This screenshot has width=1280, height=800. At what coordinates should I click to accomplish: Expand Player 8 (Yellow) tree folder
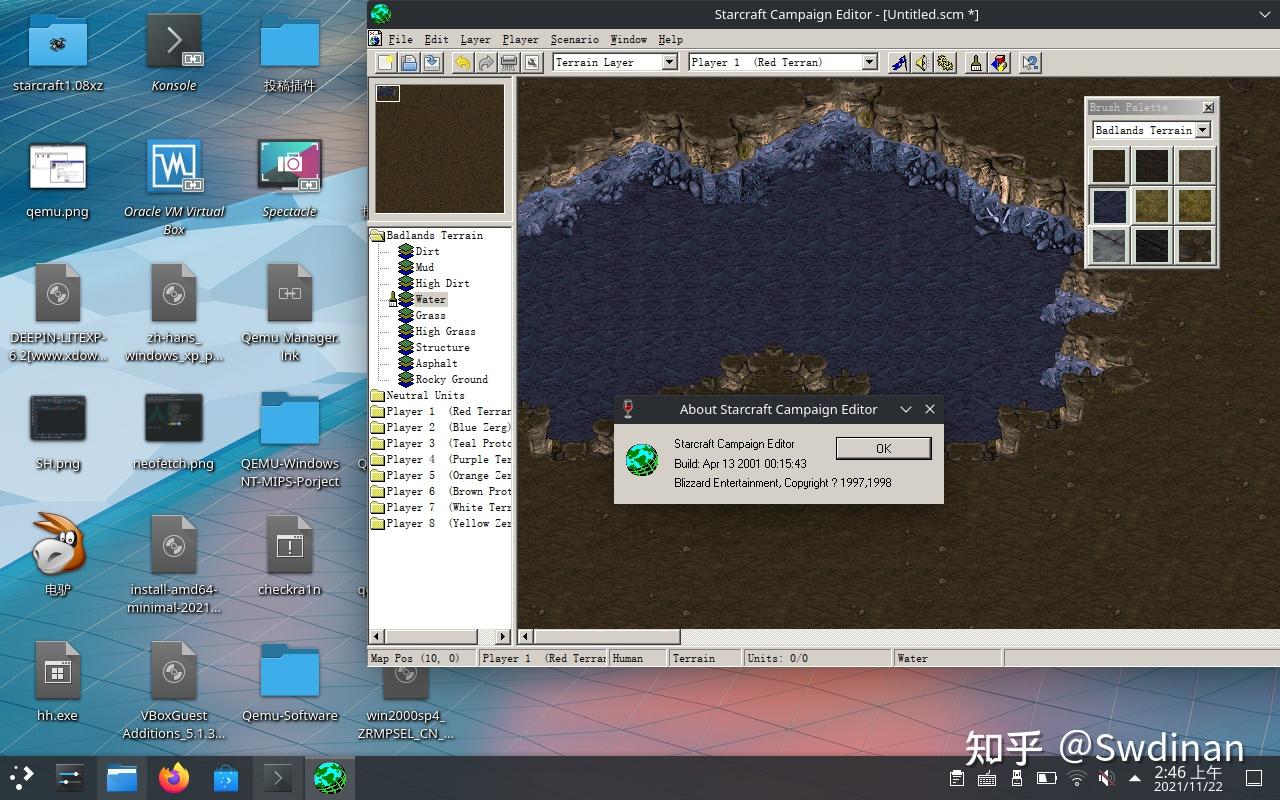(x=377, y=524)
